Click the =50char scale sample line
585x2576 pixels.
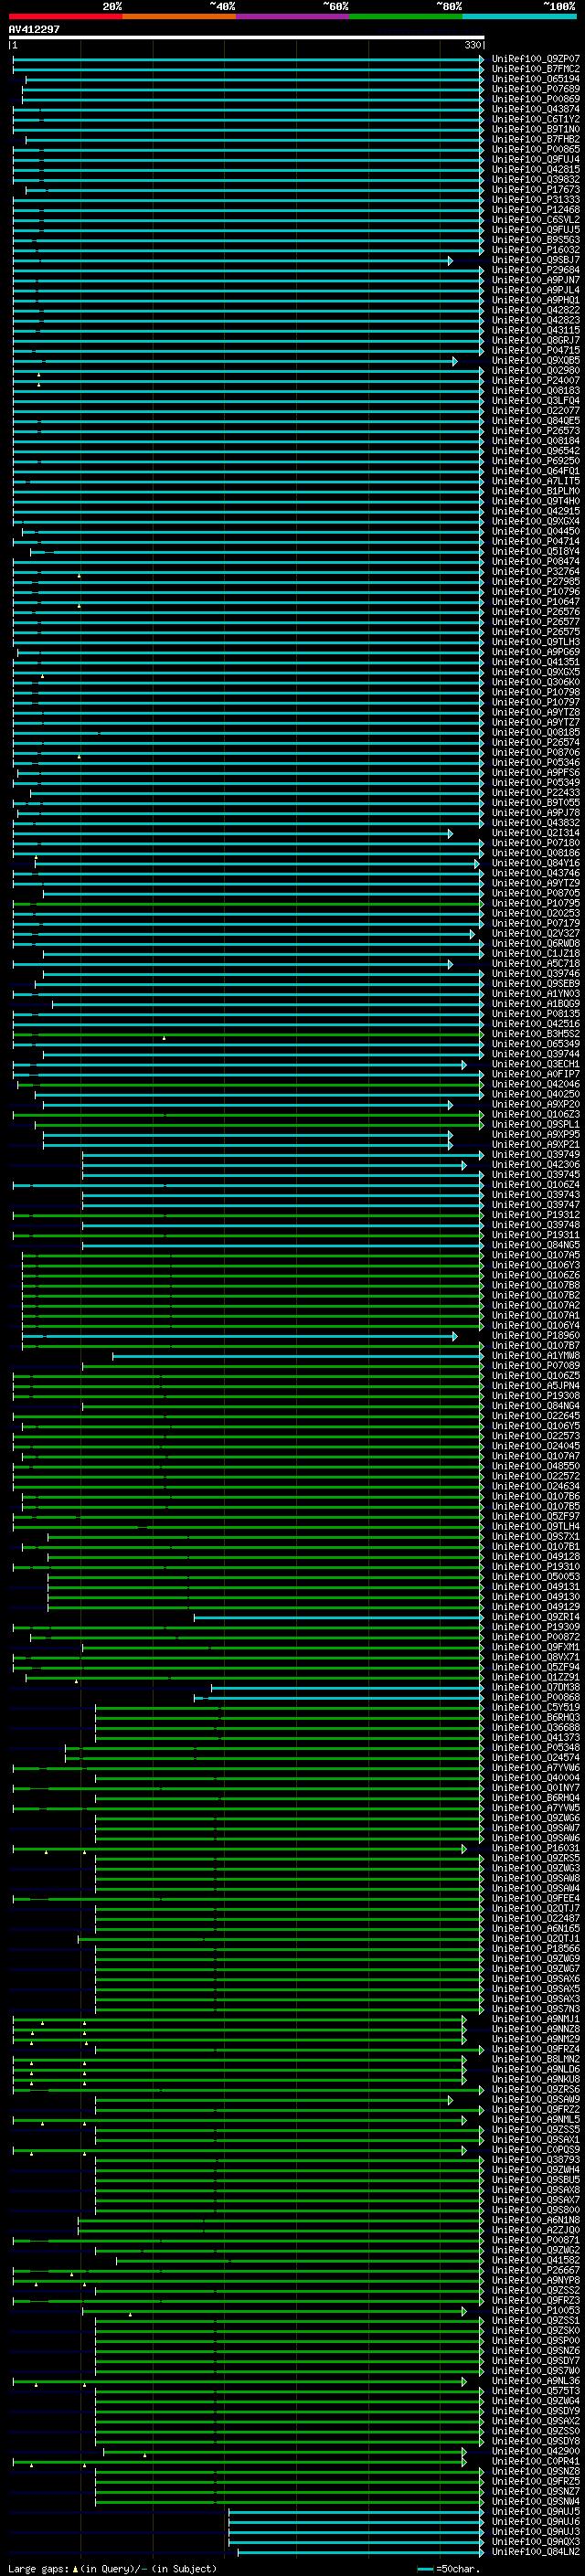[425, 2569]
